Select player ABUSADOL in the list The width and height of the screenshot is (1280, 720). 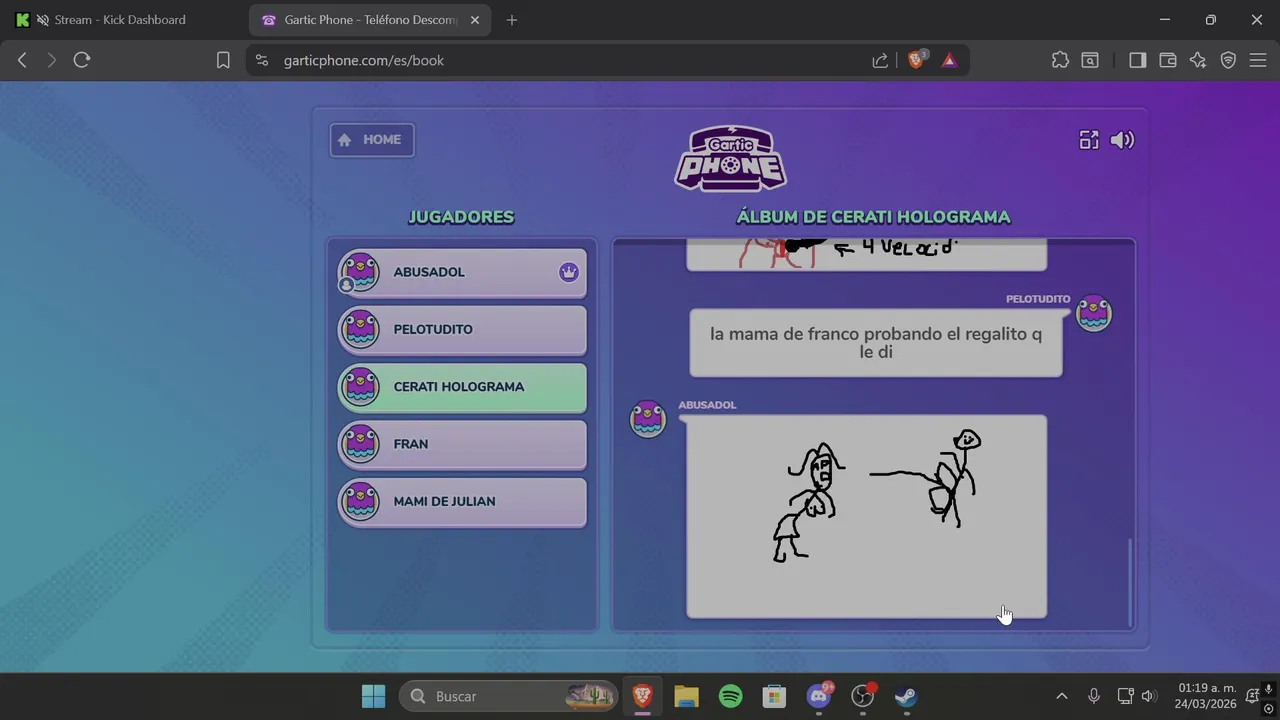click(462, 272)
